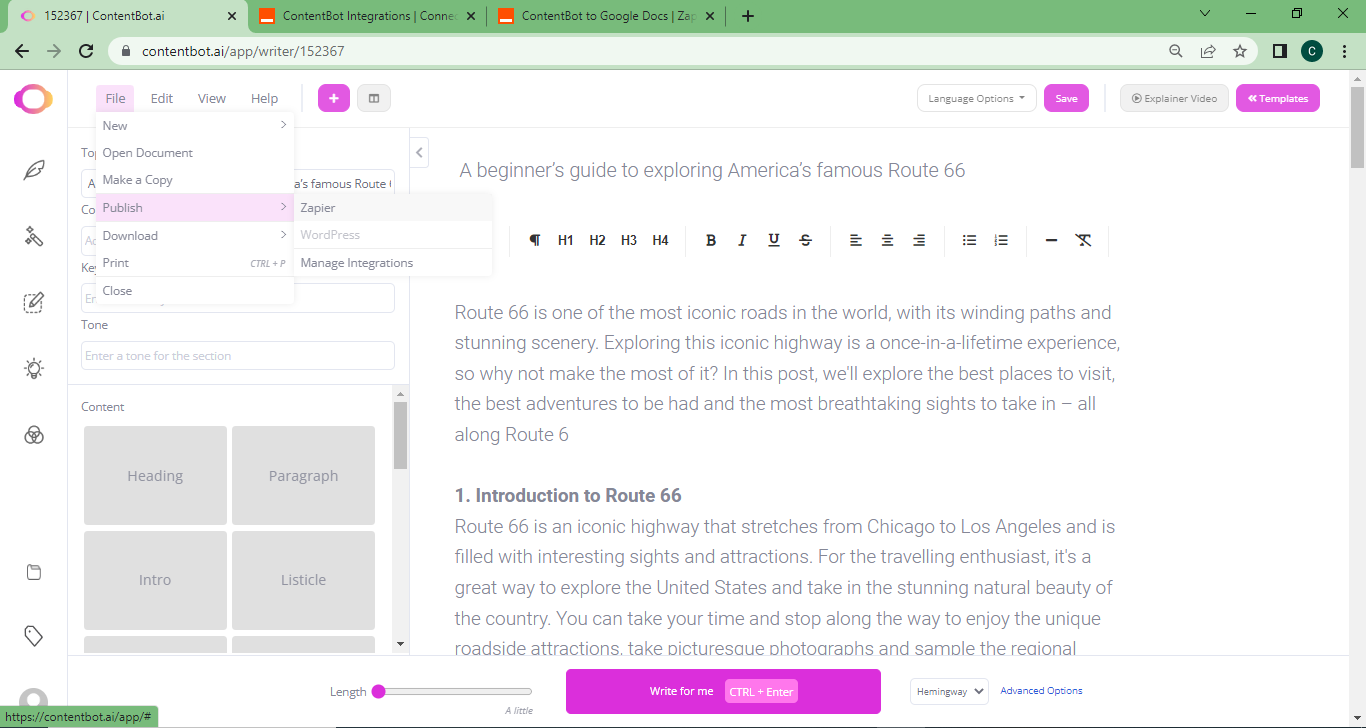1366x728 pixels.
Task: Click the blending circles sidebar icon
Action: tap(34, 436)
